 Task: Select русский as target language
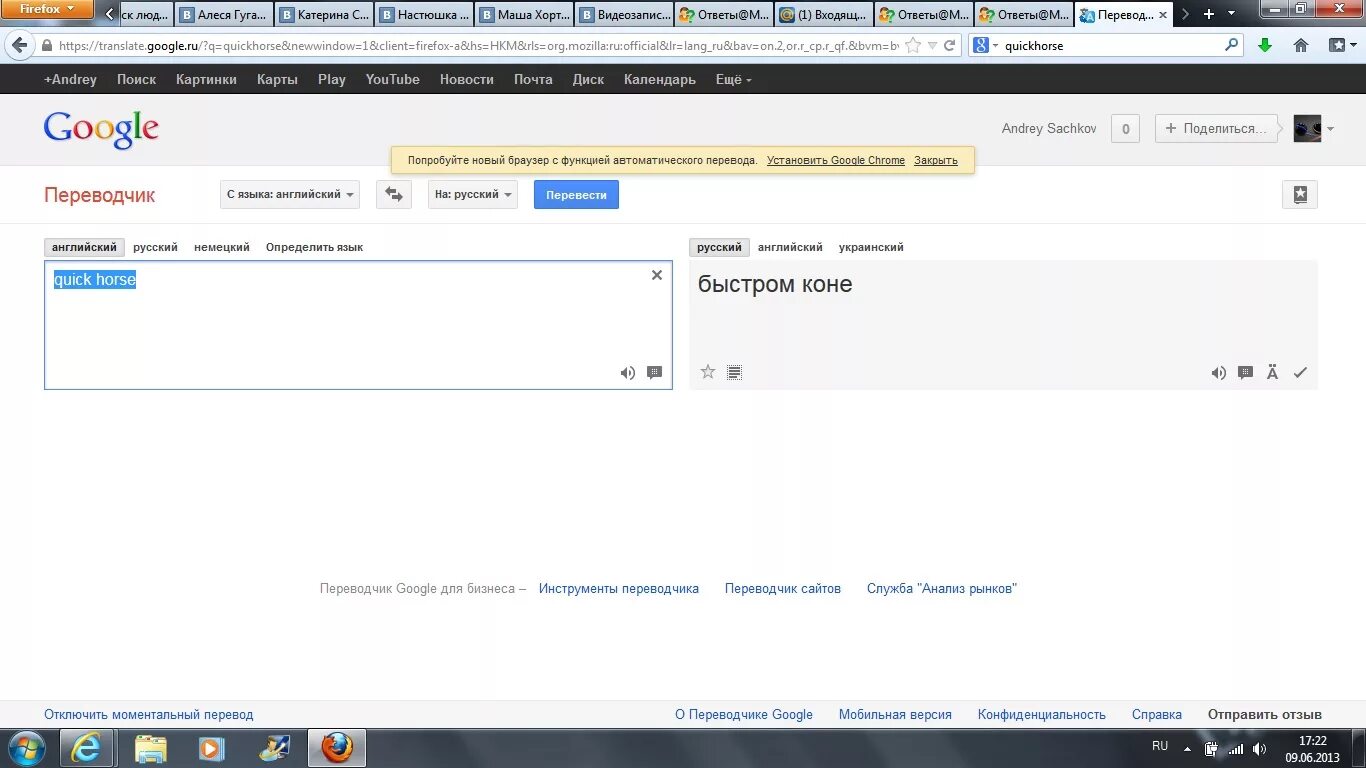[719, 247]
